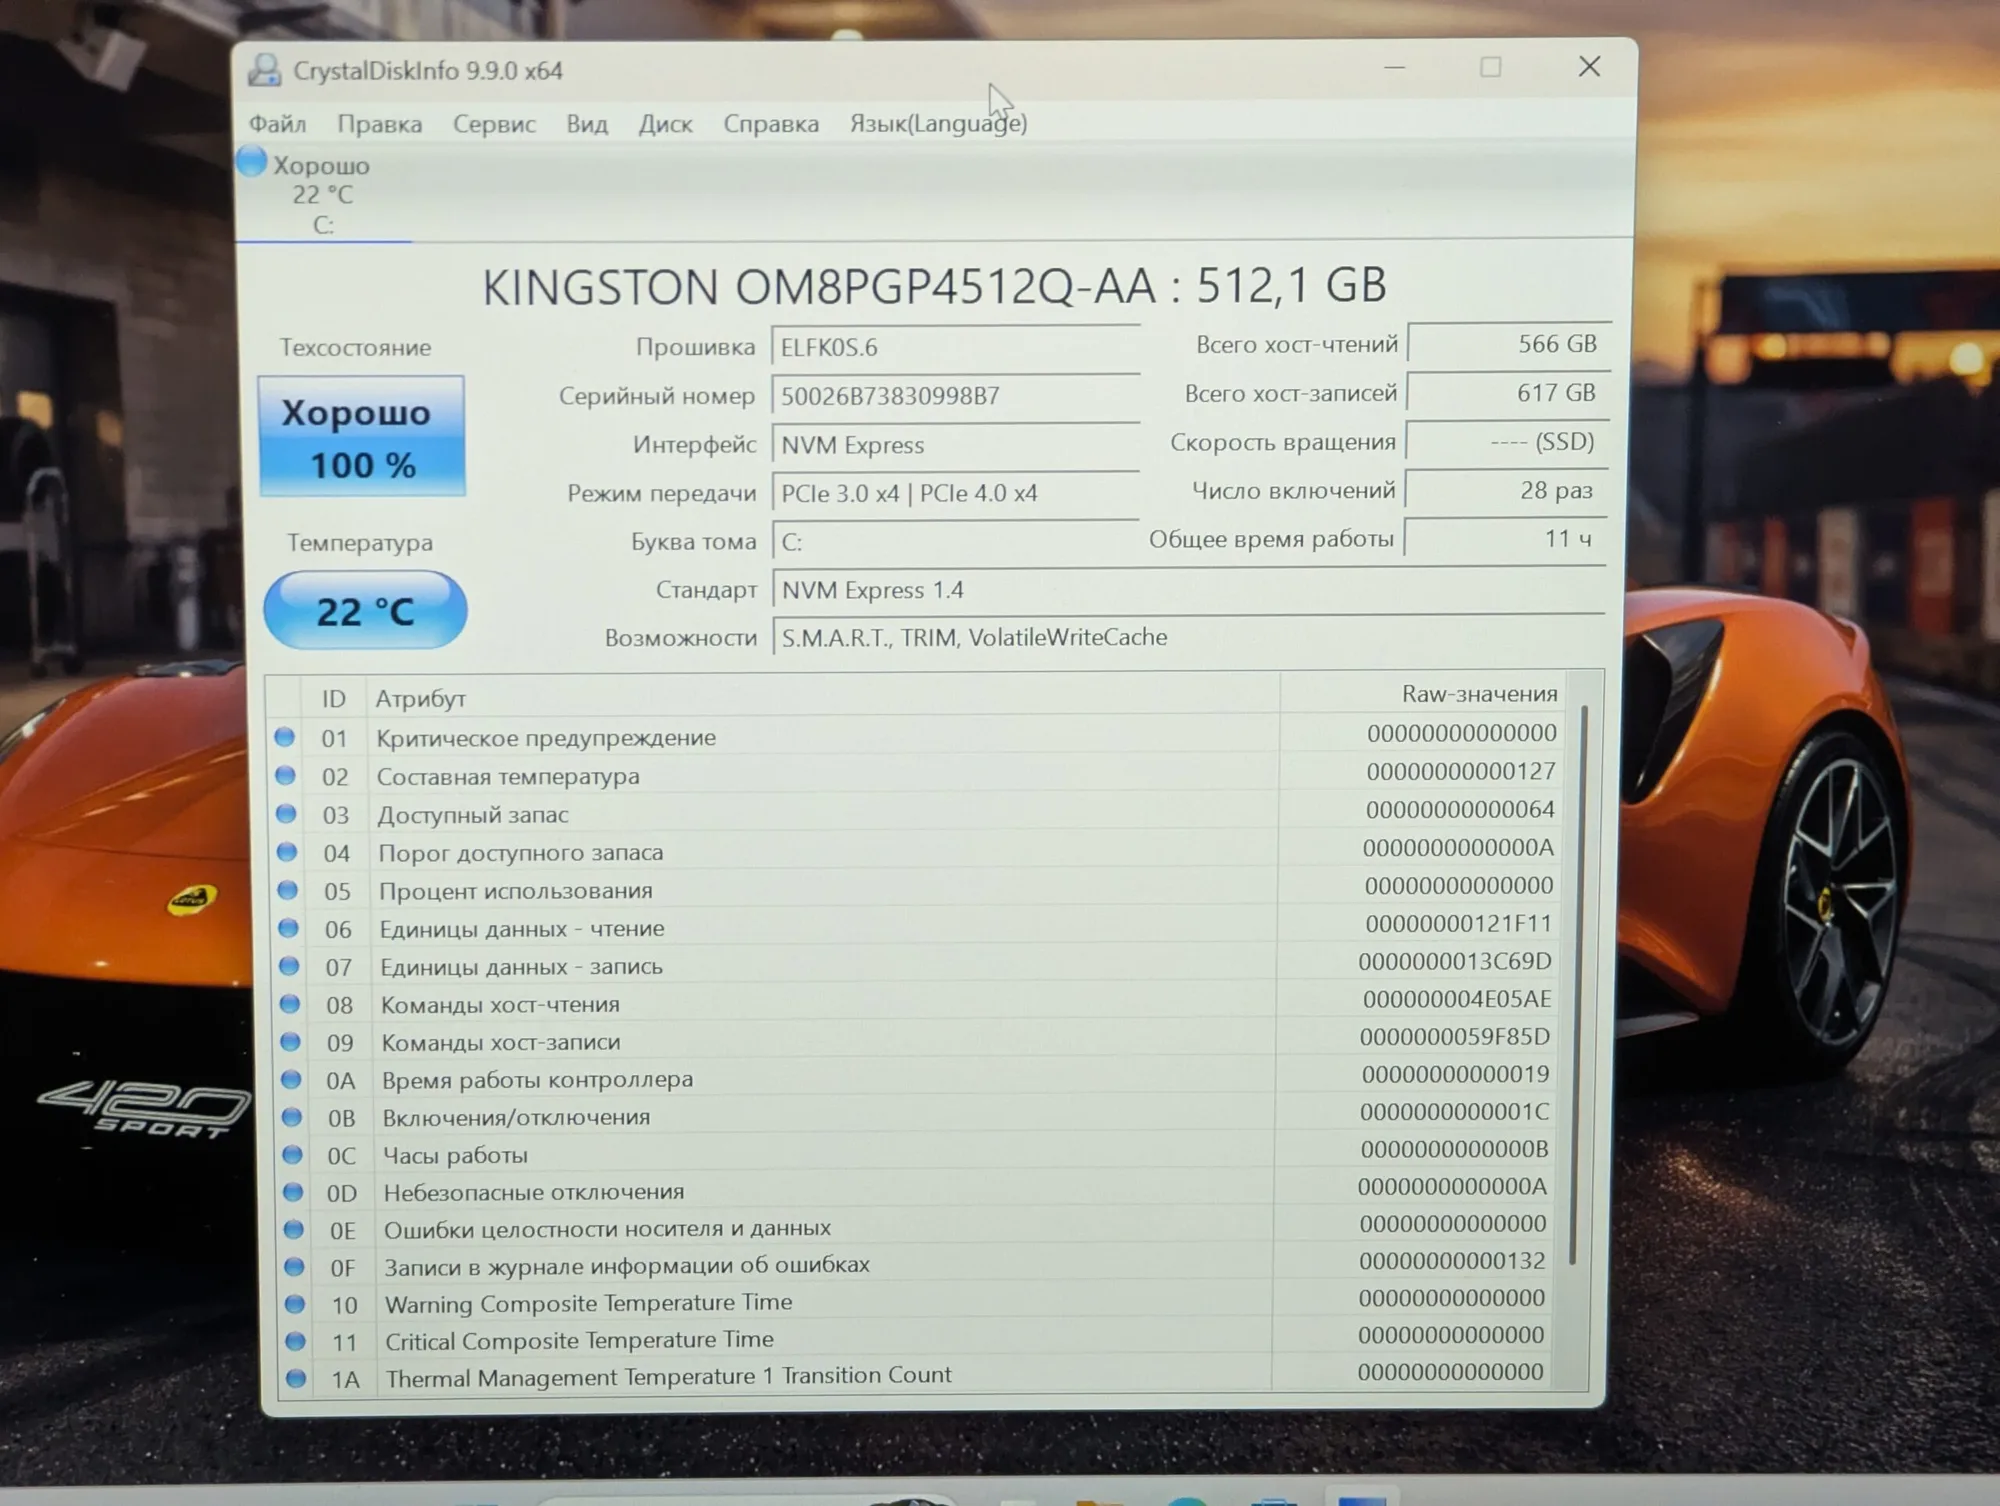Click the Прошивка field showing ELFK0S.6
The height and width of the screenshot is (1506, 2000).
click(x=955, y=346)
